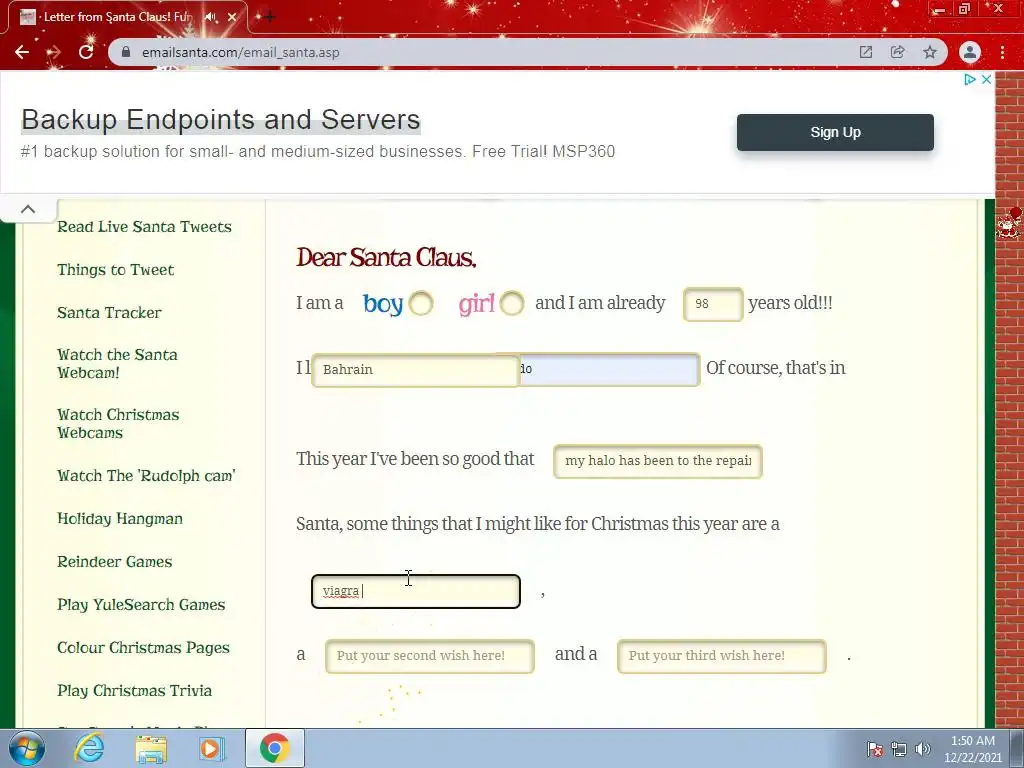Viewport: 1024px width, 768px height.
Task: Close the Letter from Santa Claus tab
Action: click(232, 17)
